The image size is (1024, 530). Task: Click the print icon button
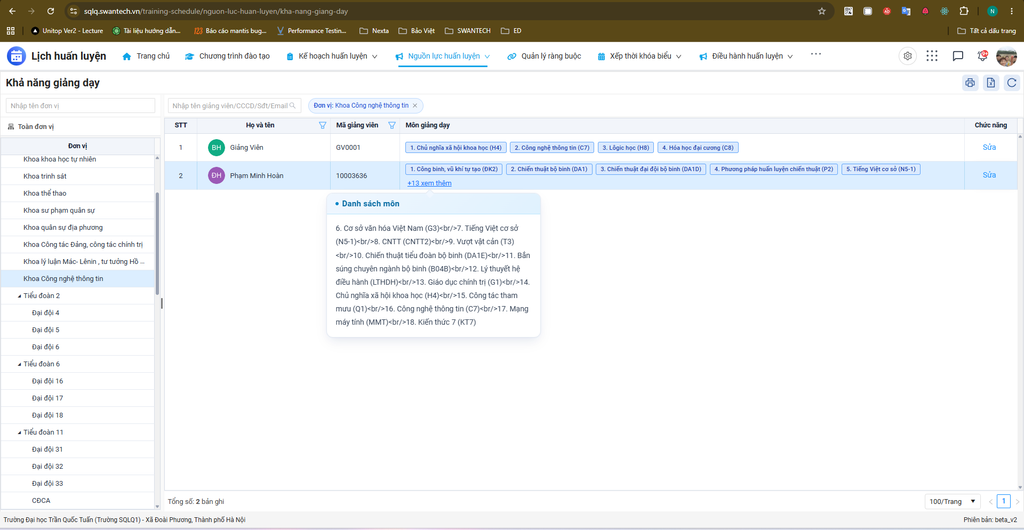click(x=970, y=83)
